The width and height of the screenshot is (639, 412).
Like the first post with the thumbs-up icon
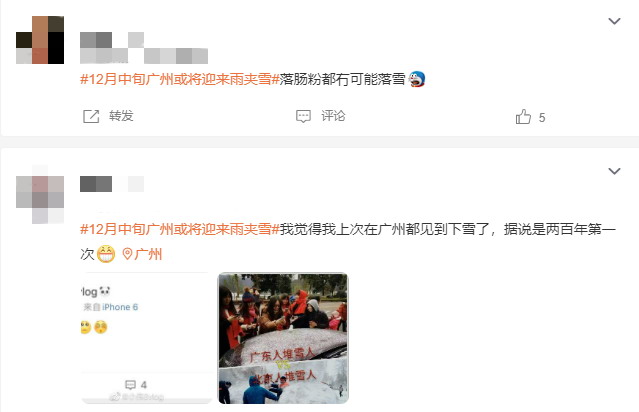pyautogui.click(x=523, y=117)
